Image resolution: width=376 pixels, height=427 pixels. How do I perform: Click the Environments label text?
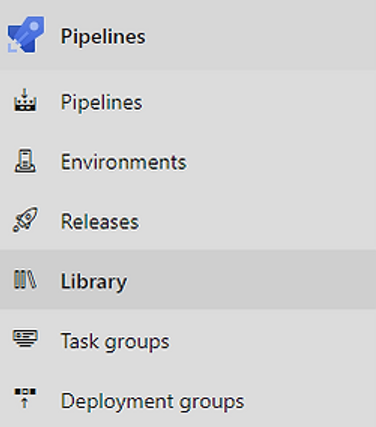(124, 162)
